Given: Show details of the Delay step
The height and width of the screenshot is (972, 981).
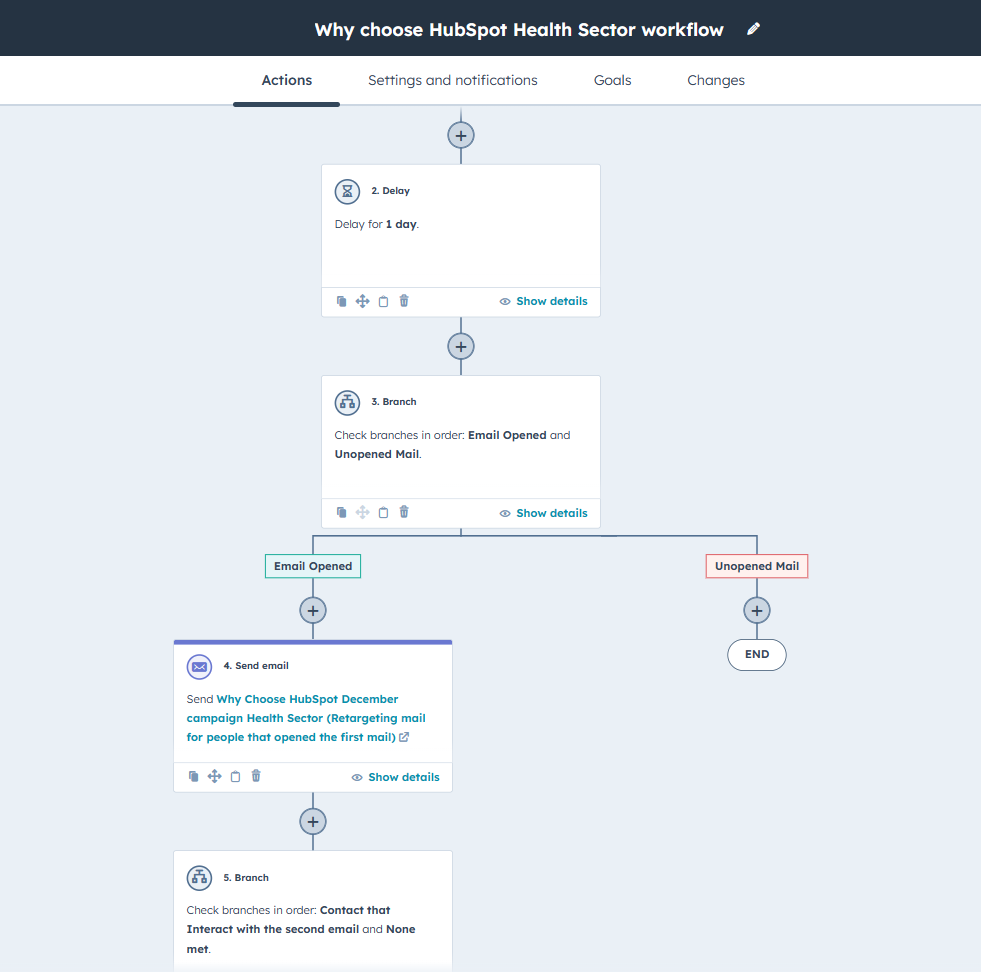Looking at the screenshot, I should 543,301.
